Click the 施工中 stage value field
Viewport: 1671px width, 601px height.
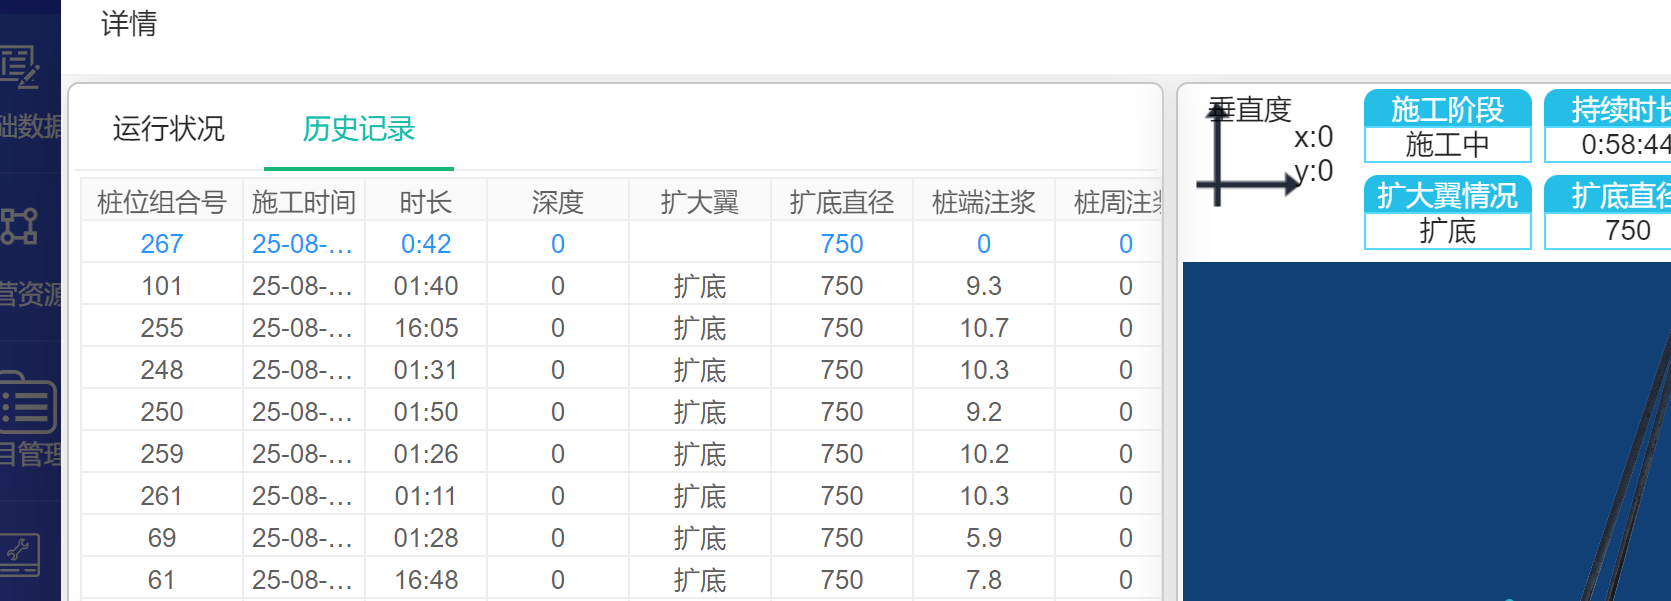(1447, 145)
